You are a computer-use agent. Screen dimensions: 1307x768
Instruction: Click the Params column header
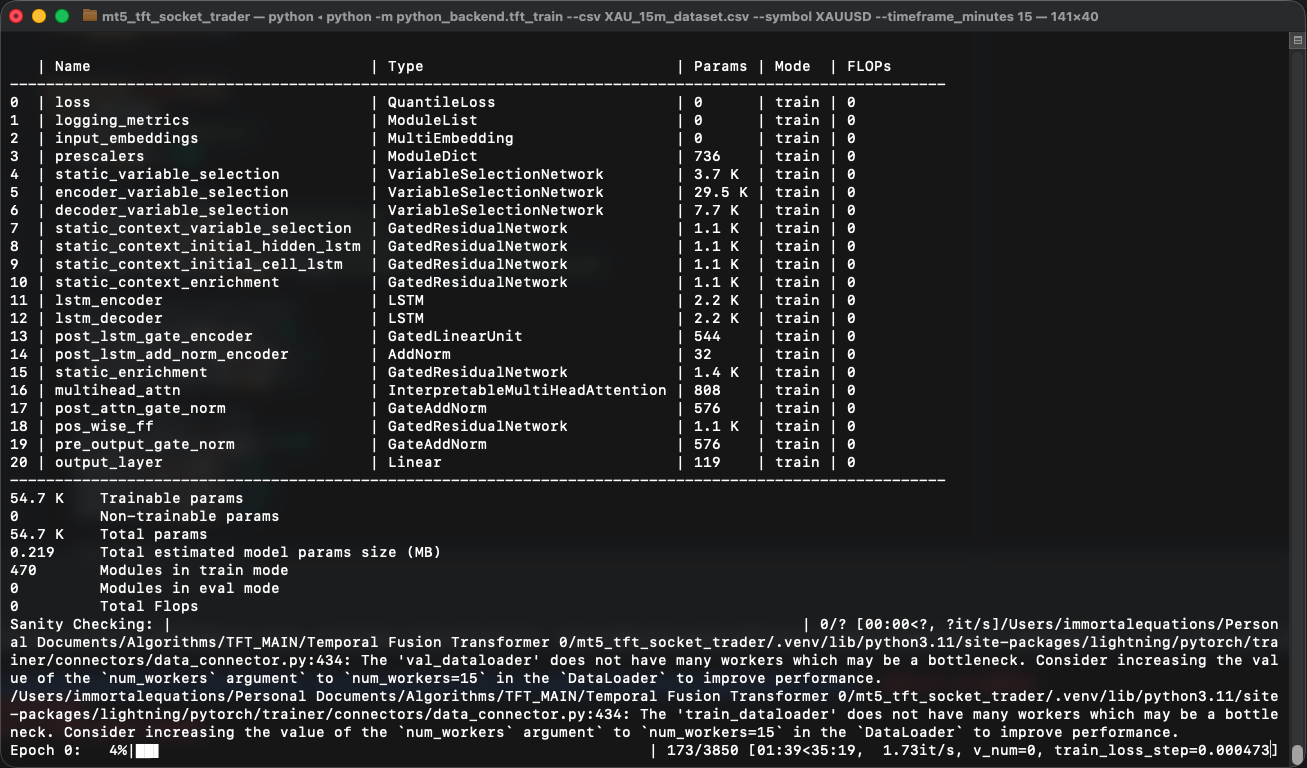720,66
